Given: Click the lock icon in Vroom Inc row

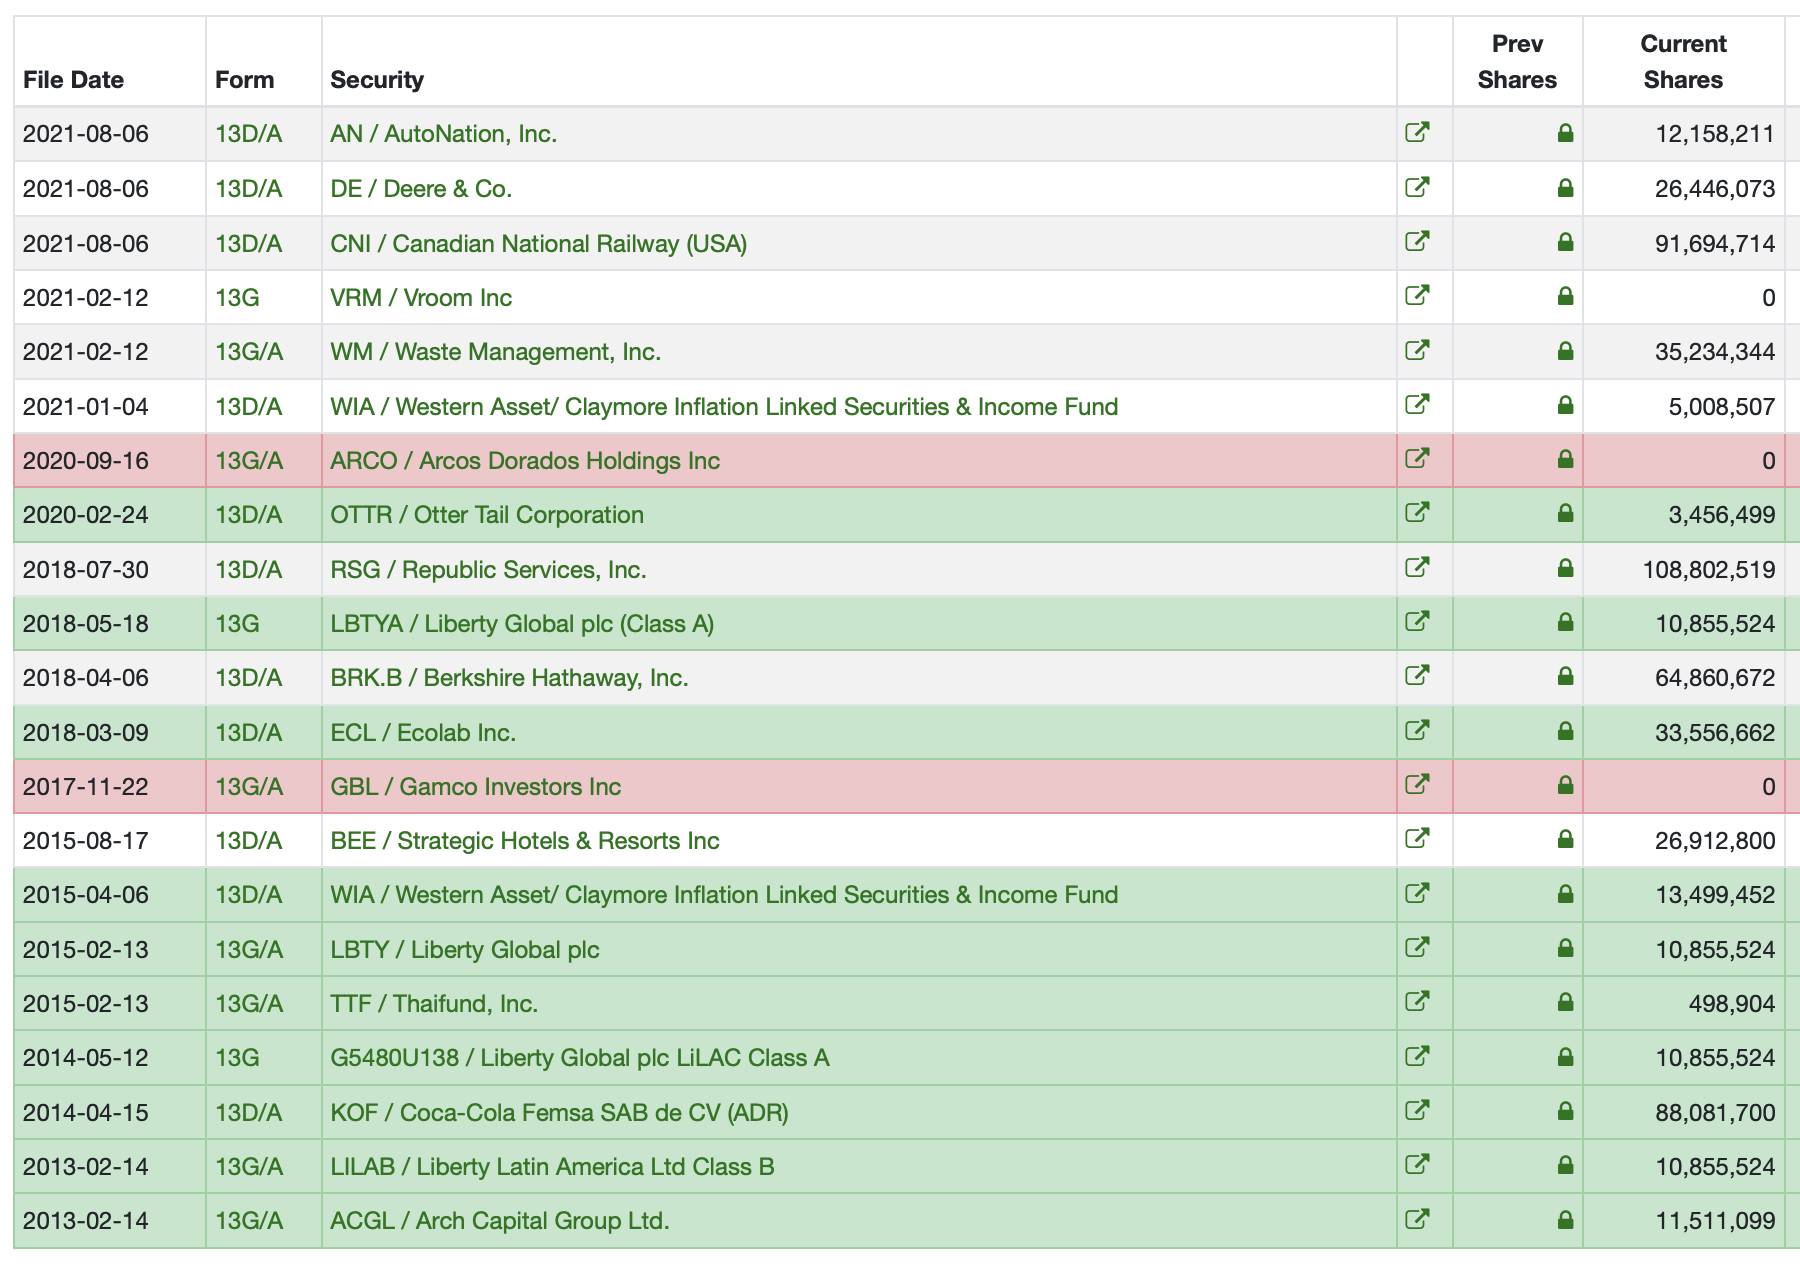Looking at the screenshot, I should pyautogui.click(x=1565, y=296).
